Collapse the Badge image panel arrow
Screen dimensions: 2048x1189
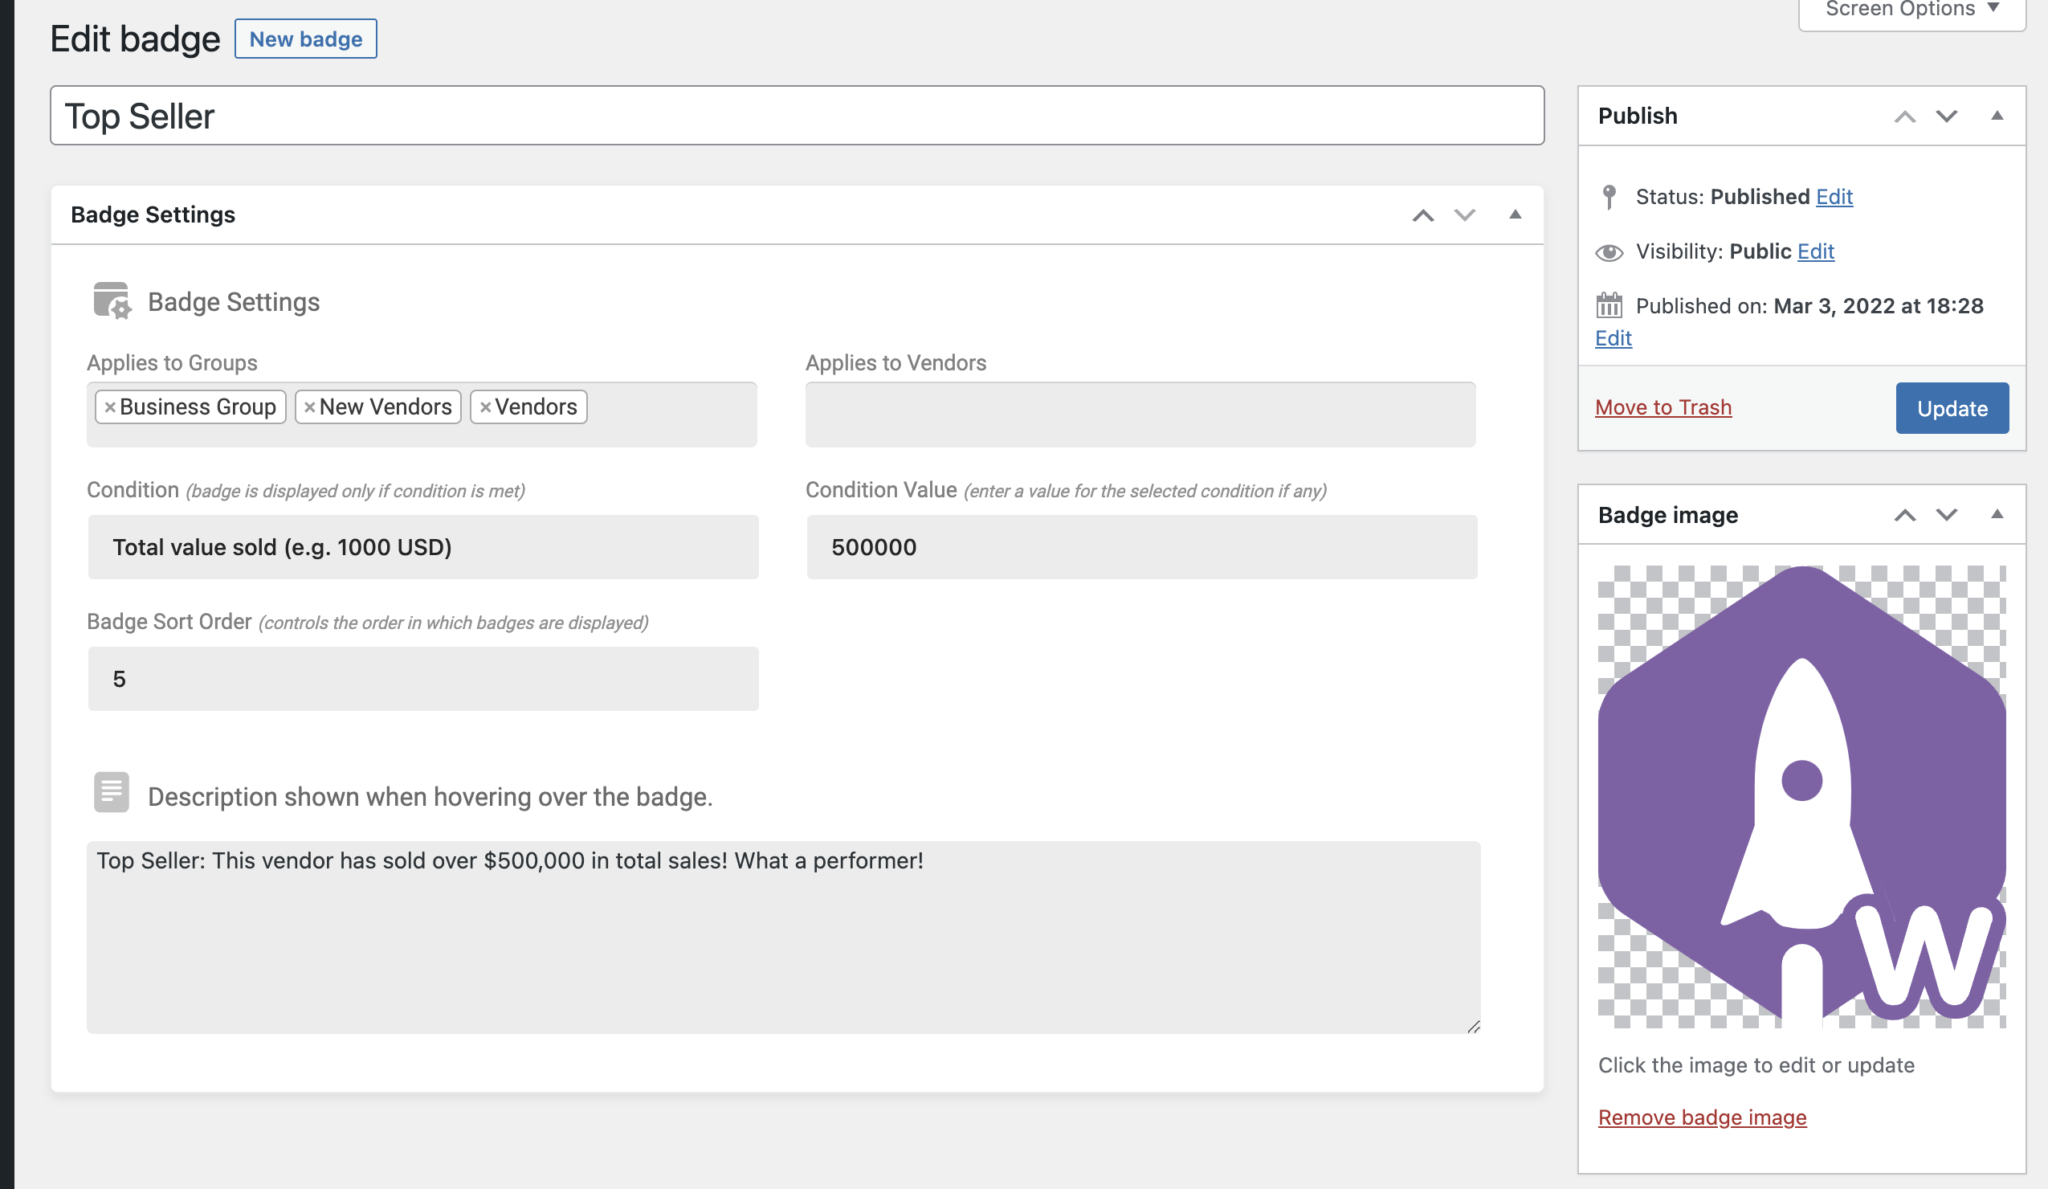pyautogui.click(x=1997, y=514)
